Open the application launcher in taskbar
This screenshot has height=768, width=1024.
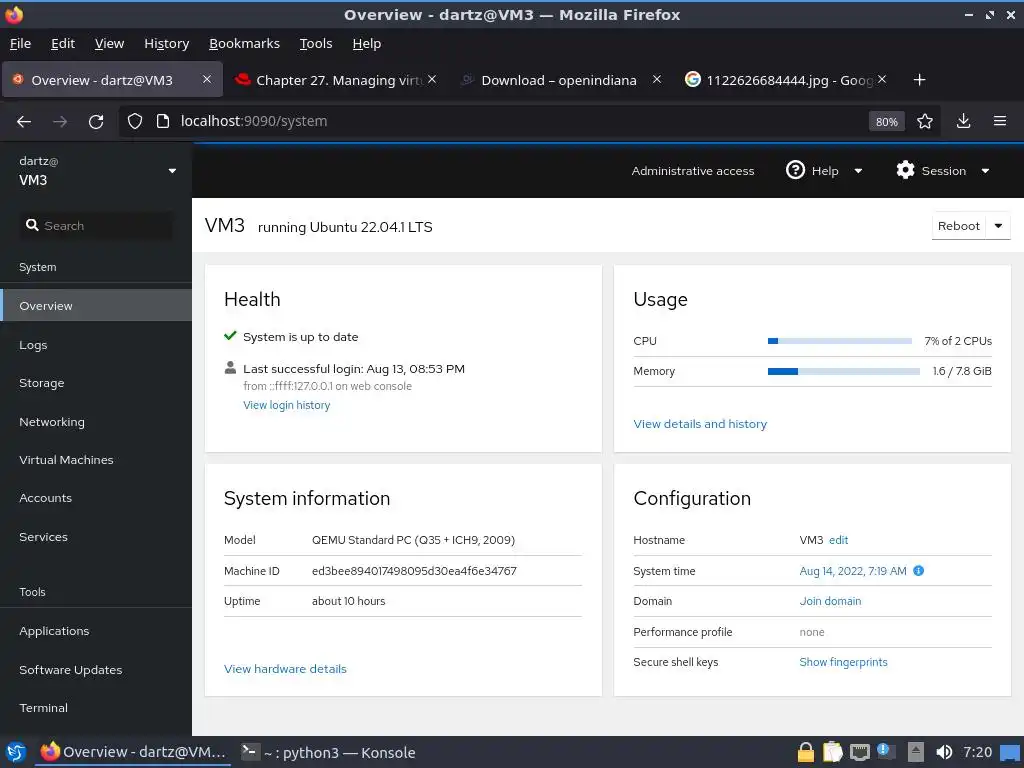coord(16,752)
